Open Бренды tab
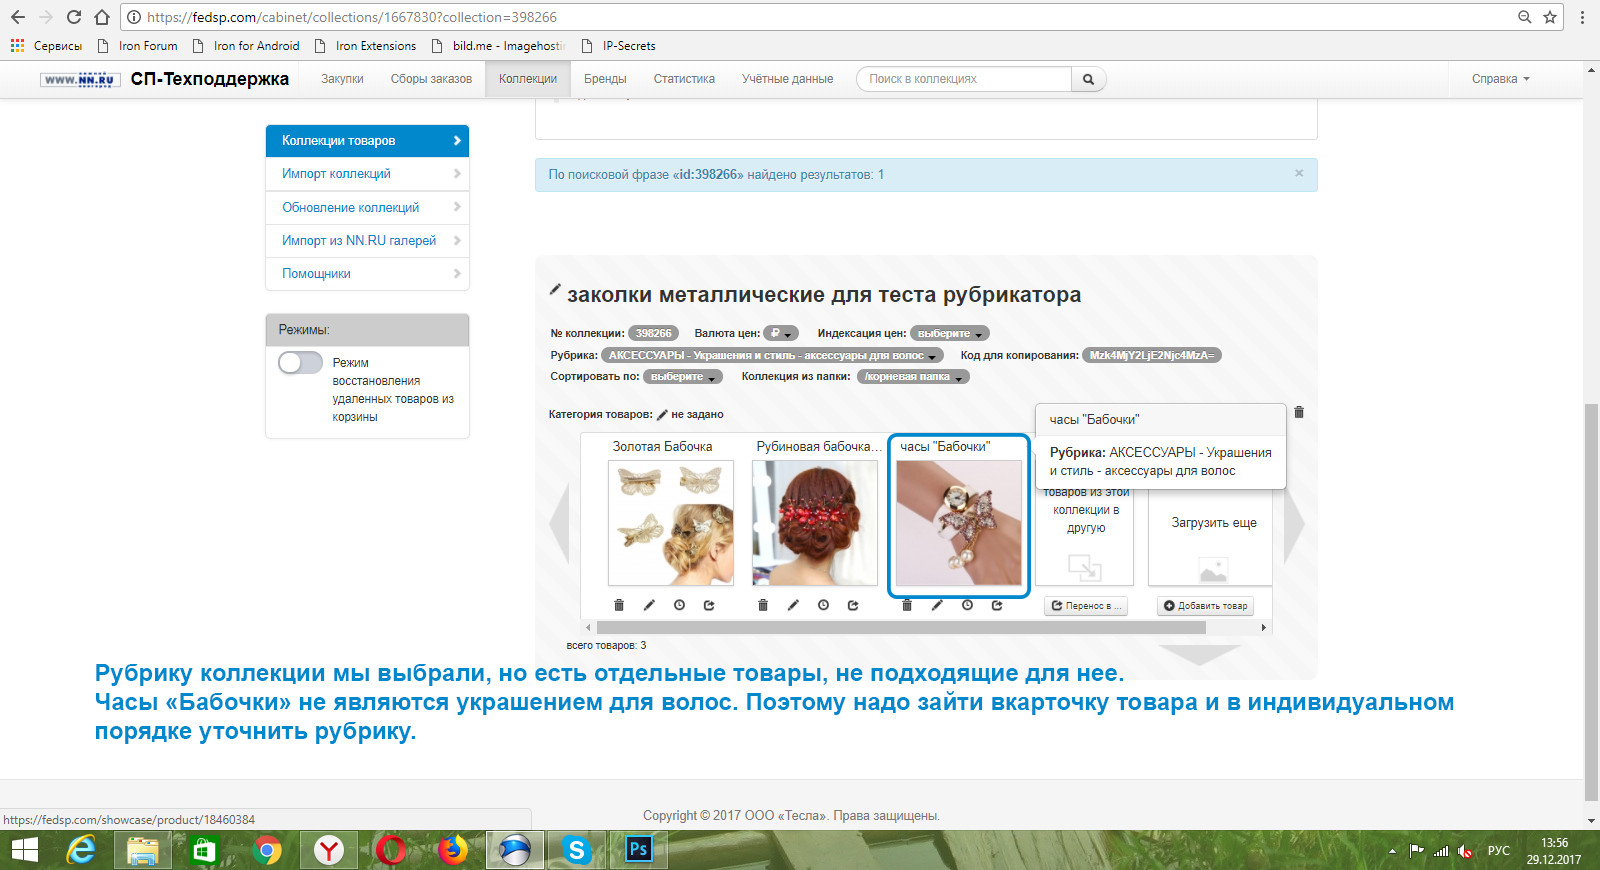The height and width of the screenshot is (870, 1600). click(x=605, y=79)
